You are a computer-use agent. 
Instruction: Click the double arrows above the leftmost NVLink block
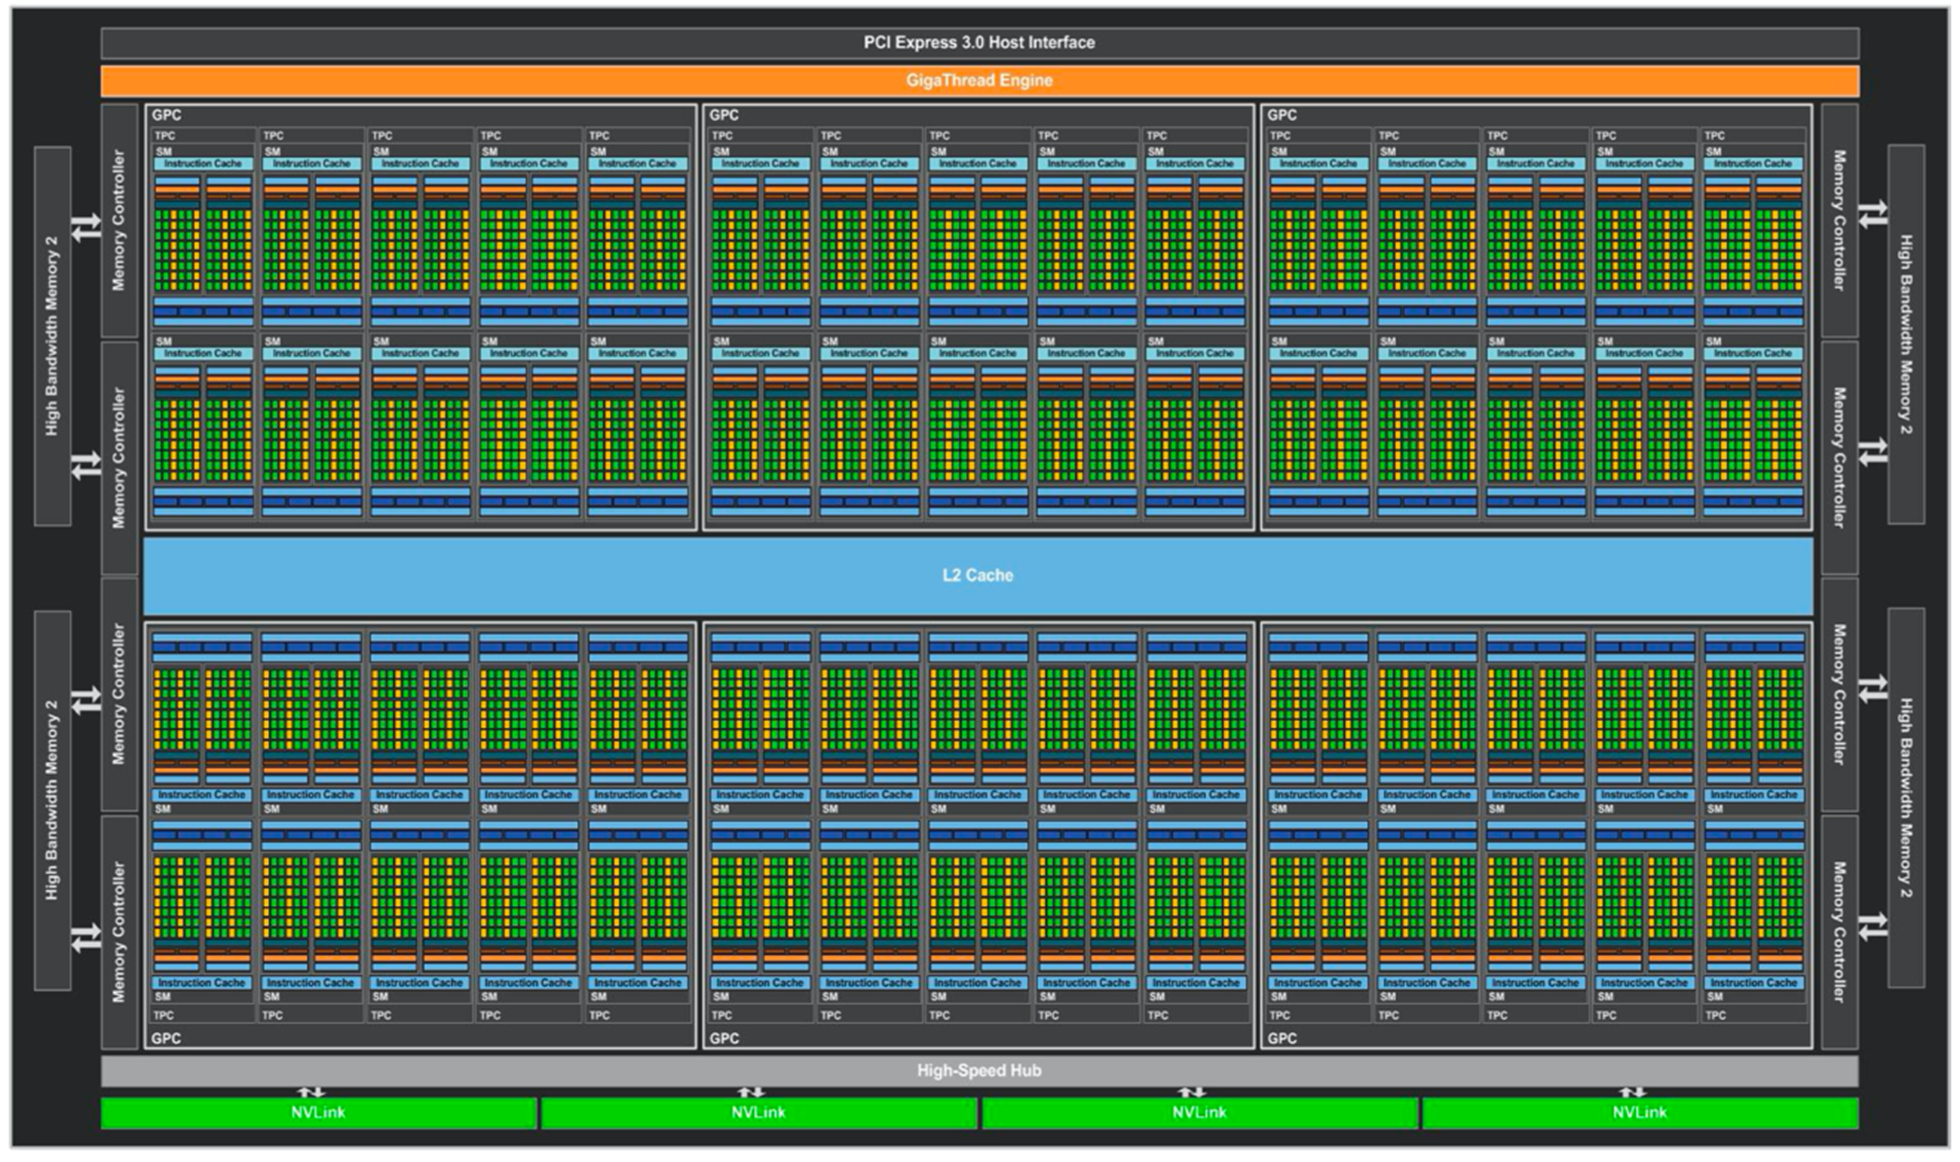[x=311, y=1092]
